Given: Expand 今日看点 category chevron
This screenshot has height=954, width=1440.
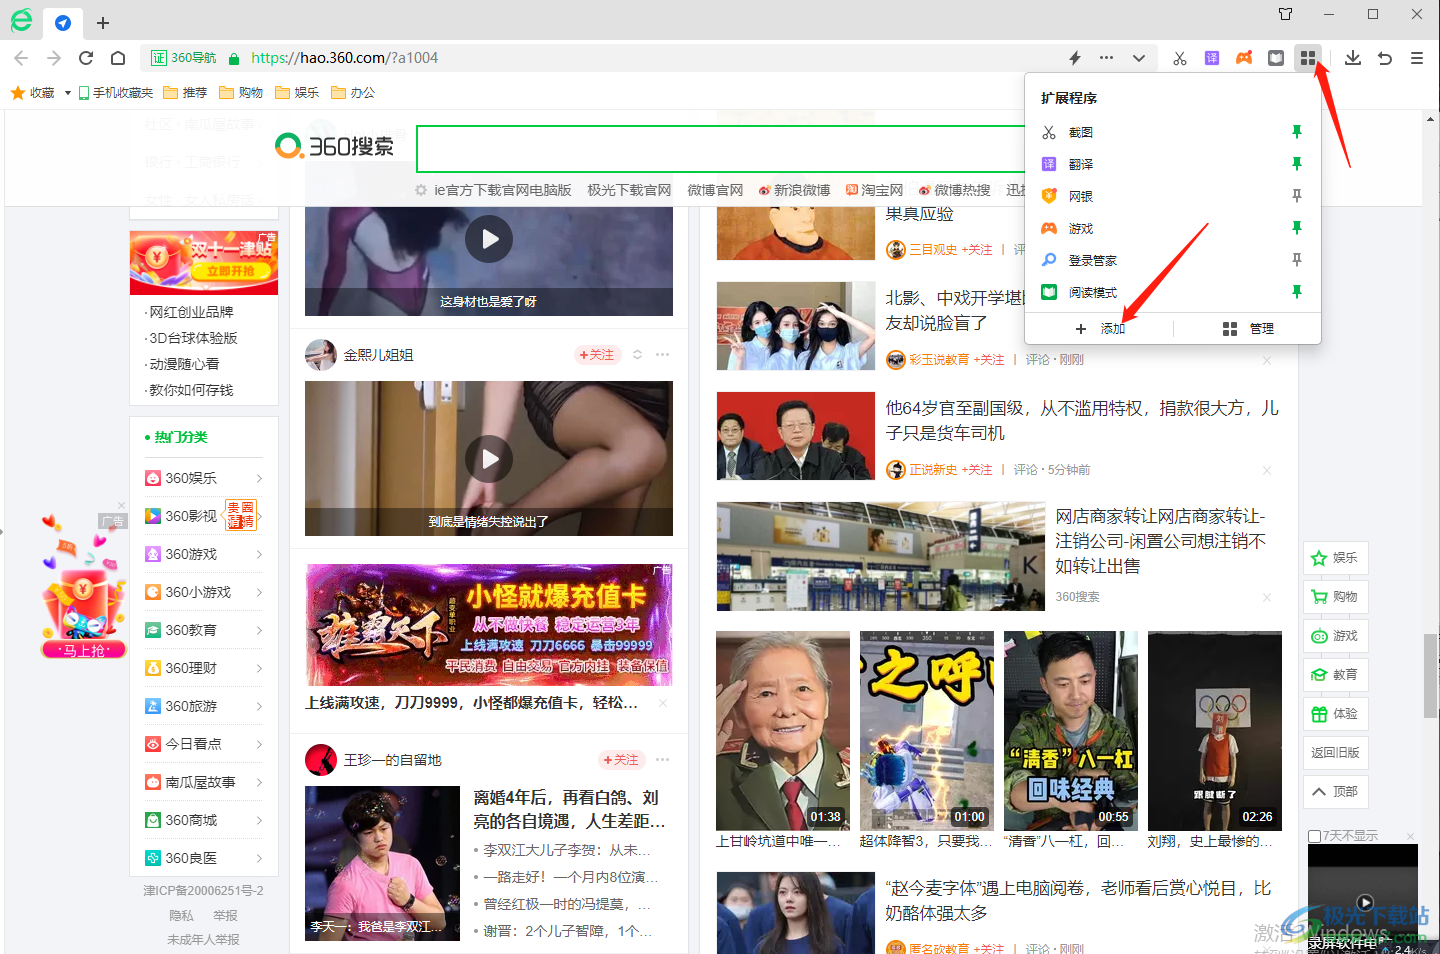Looking at the screenshot, I should 259,744.
